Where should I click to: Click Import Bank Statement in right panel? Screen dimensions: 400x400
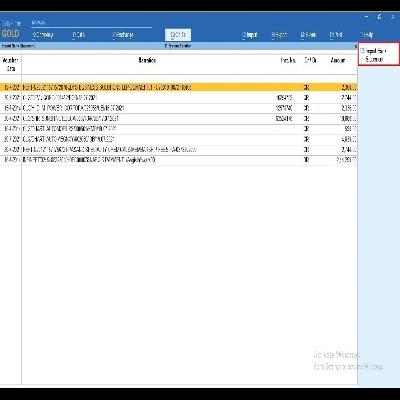(x=379, y=55)
